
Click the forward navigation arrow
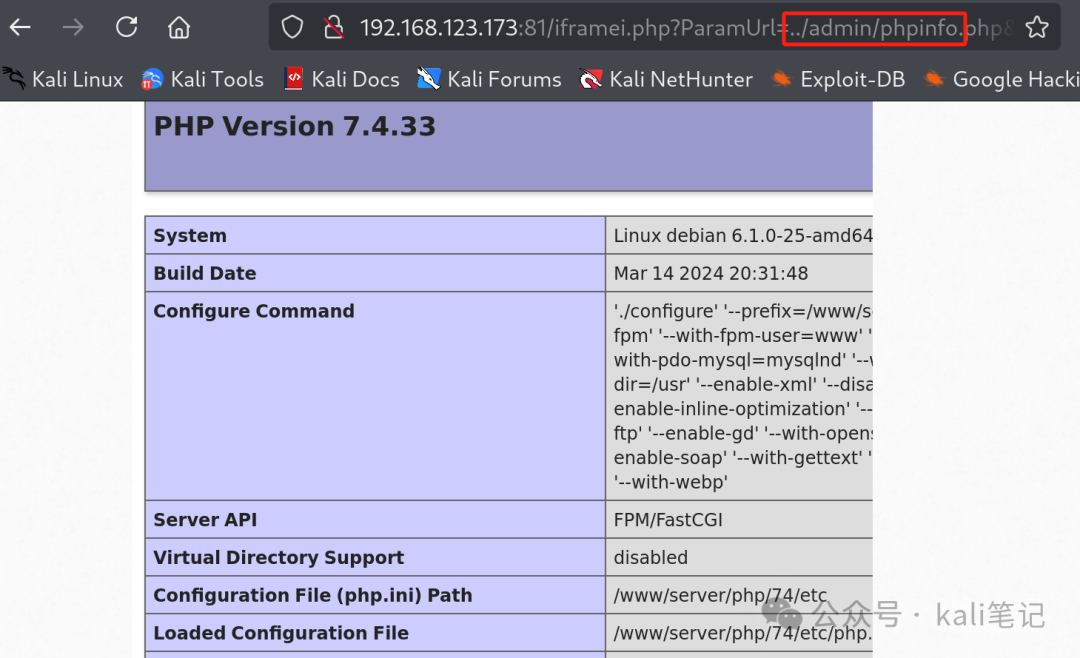coord(72,27)
